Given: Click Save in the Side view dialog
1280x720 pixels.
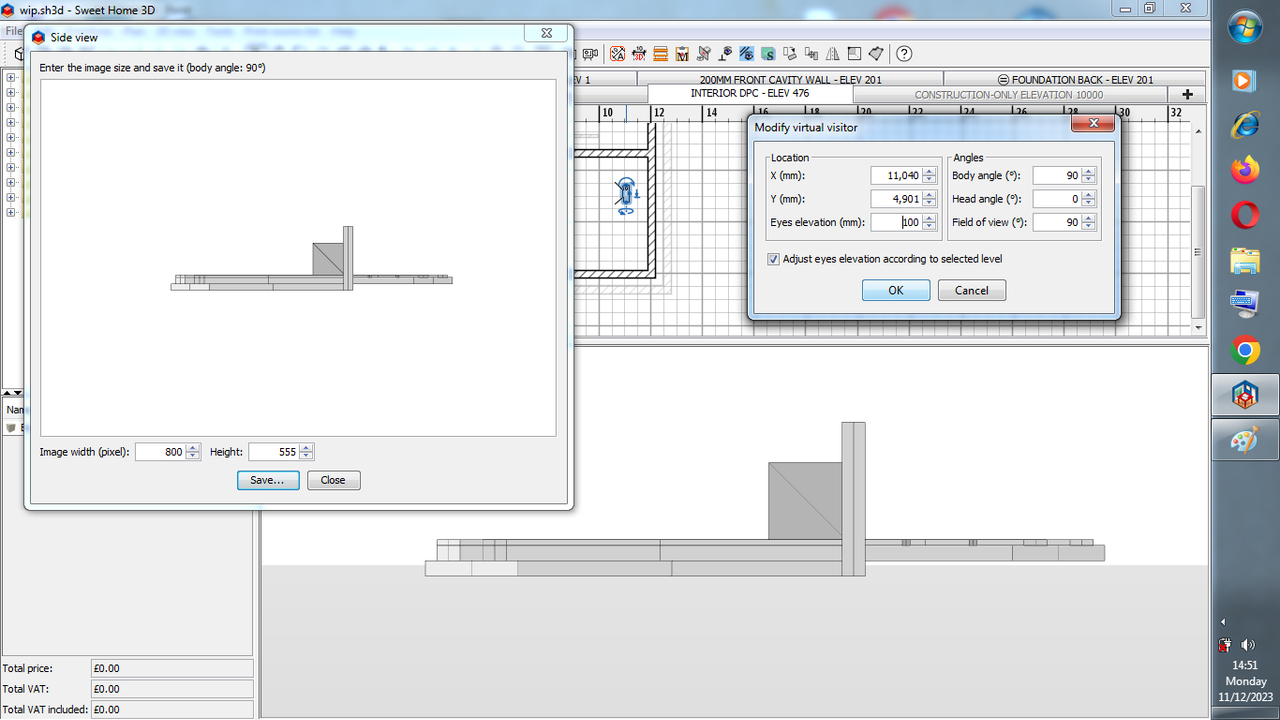Looking at the screenshot, I should click(267, 480).
